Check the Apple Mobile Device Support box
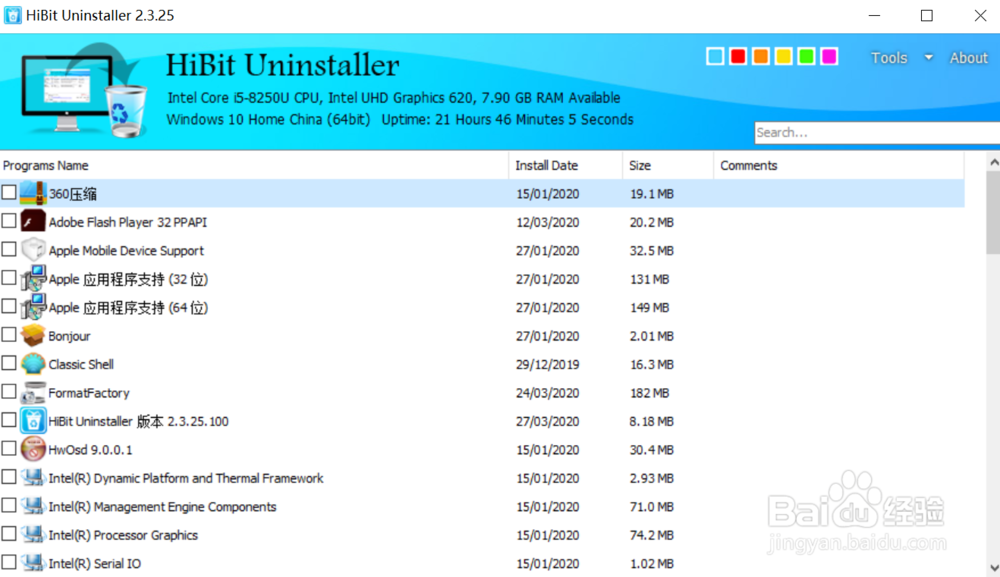 (x=8, y=249)
